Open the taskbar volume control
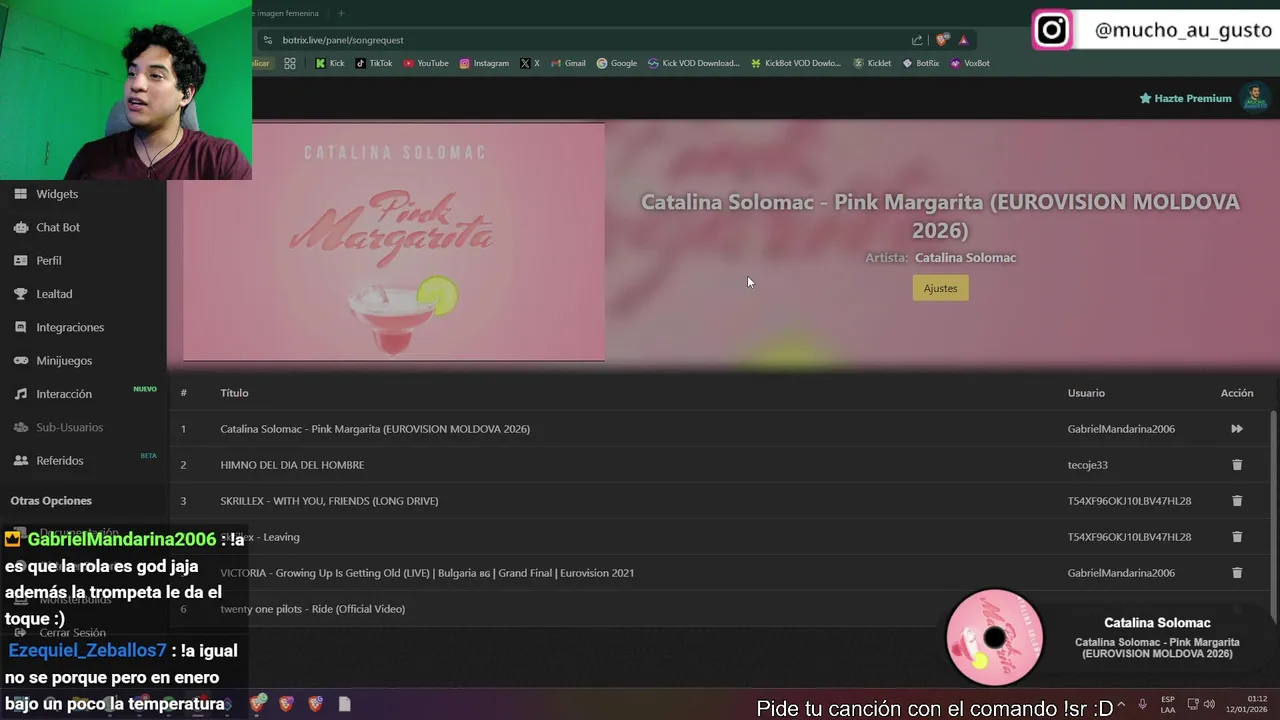Viewport: 1280px width, 720px height. click(x=1210, y=704)
